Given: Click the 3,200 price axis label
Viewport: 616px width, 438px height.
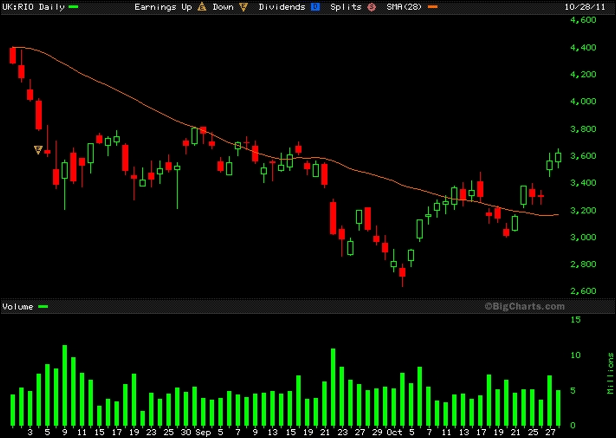Looking at the screenshot, I should (x=583, y=210).
